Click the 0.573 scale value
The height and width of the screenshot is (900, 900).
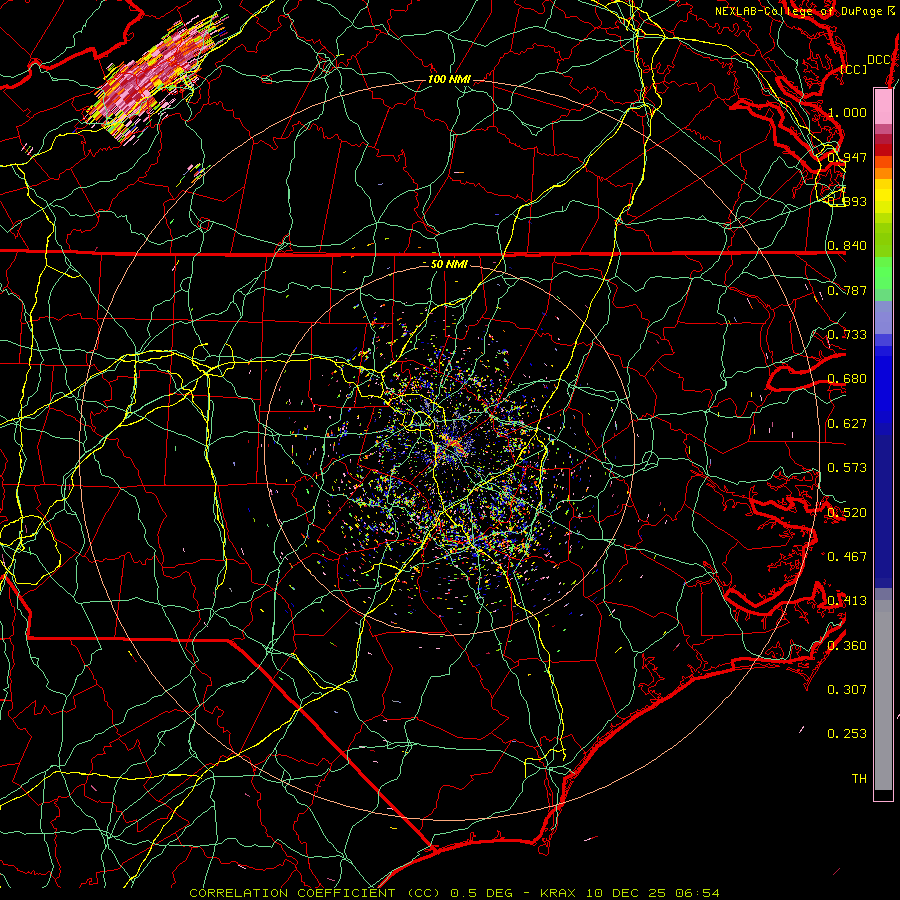(x=847, y=468)
